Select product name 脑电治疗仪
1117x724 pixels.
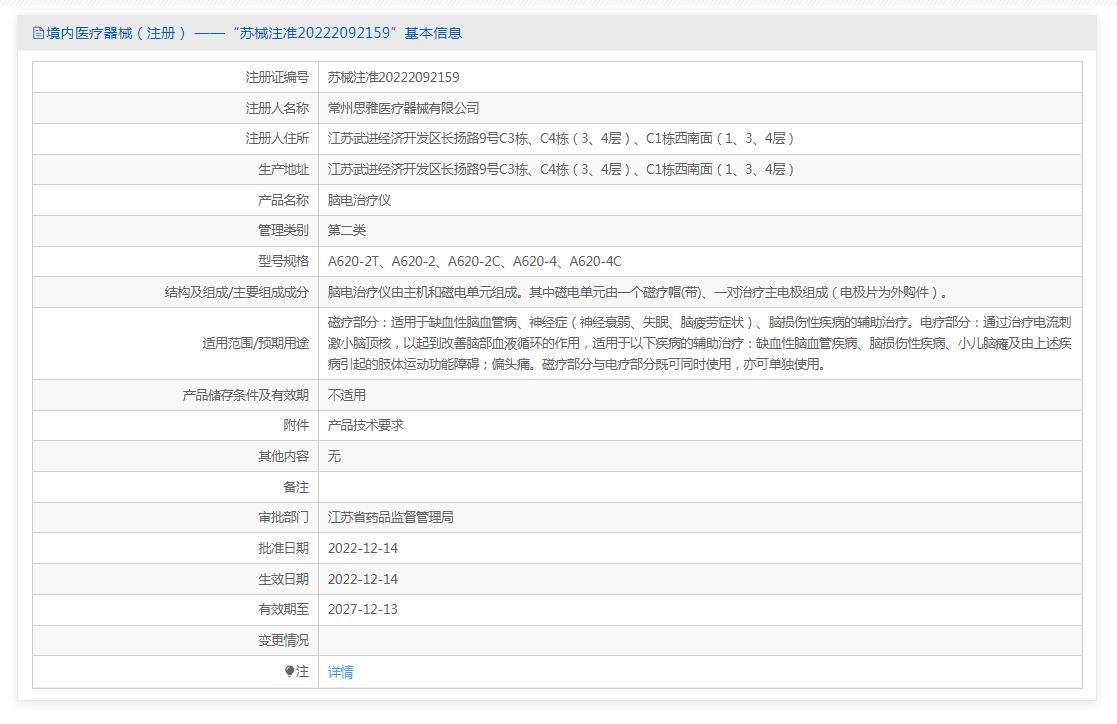coord(359,200)
